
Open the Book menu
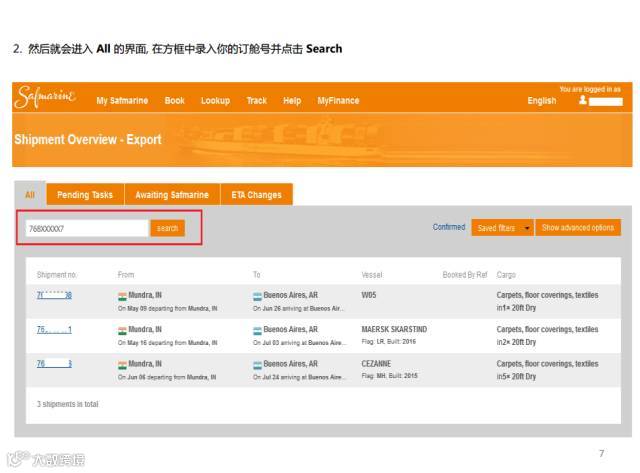coord(175,100)
